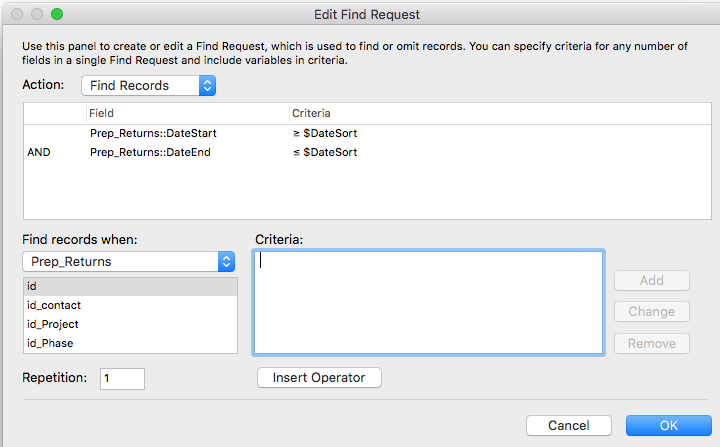Click the green zoom window button
The width and height of the screenshot is (720, 447).
57,14
